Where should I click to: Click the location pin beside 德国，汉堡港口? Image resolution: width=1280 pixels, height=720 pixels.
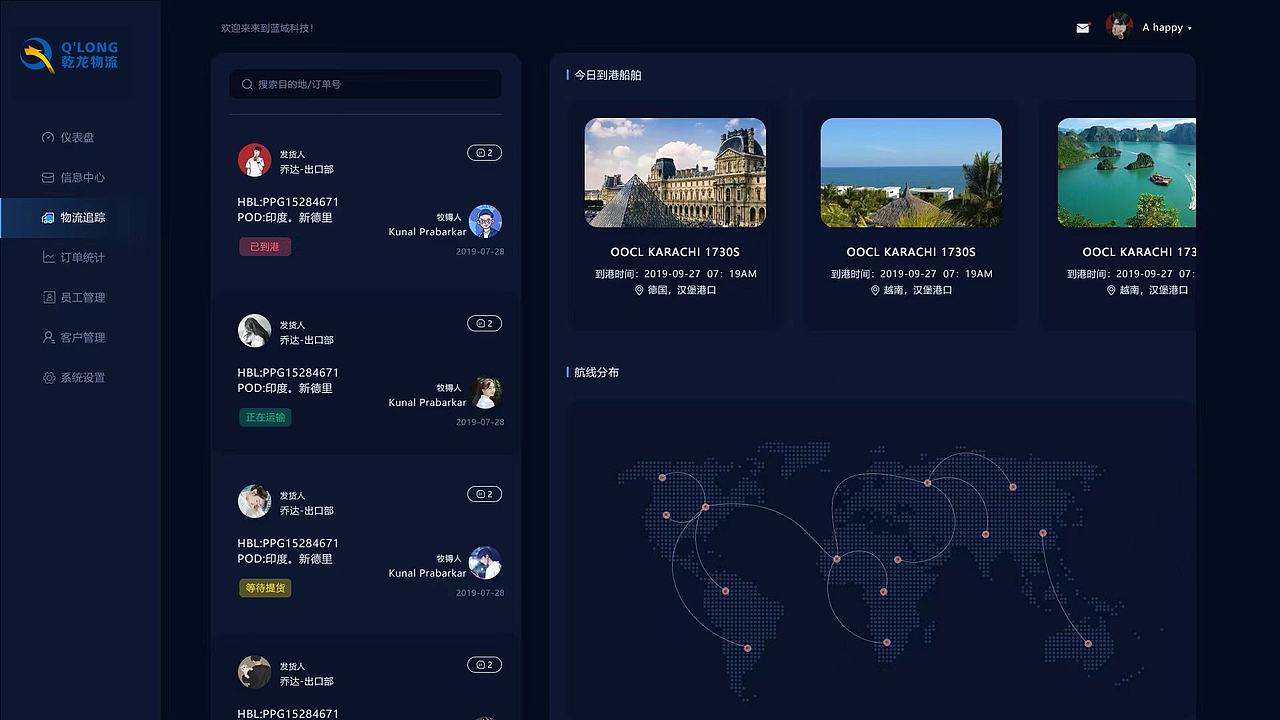(x=639, y=290)
